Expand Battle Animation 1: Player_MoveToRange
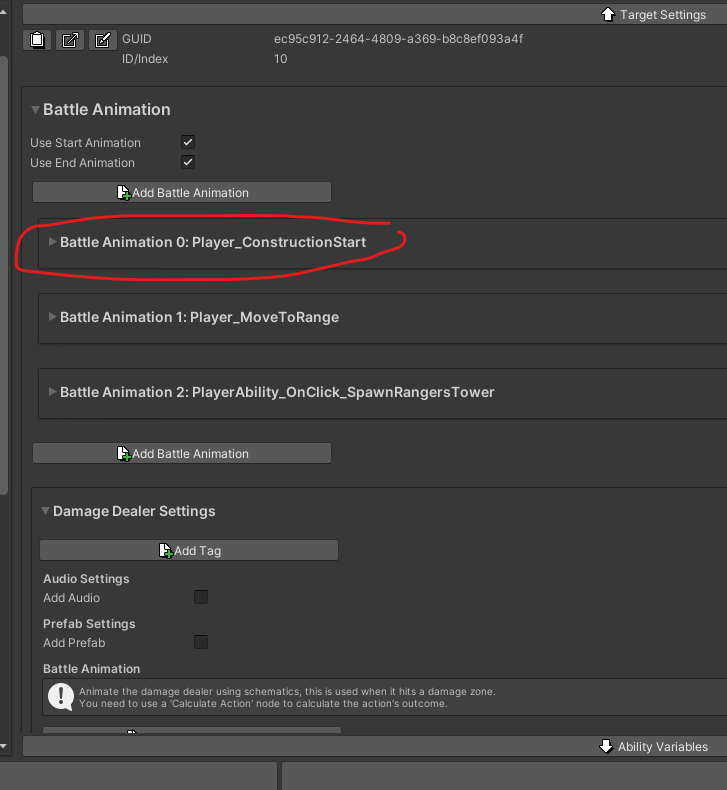 (52, 316)
